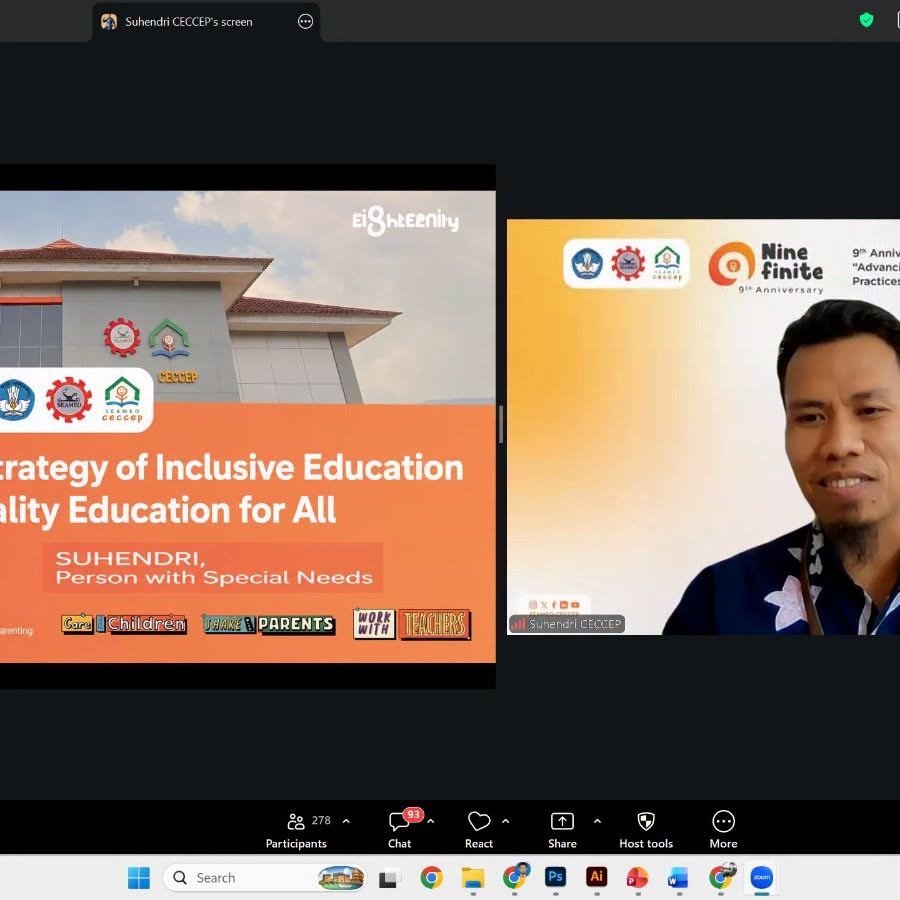Click the divider handle between screen and video

pyautogui.click(x=501, y=425)
